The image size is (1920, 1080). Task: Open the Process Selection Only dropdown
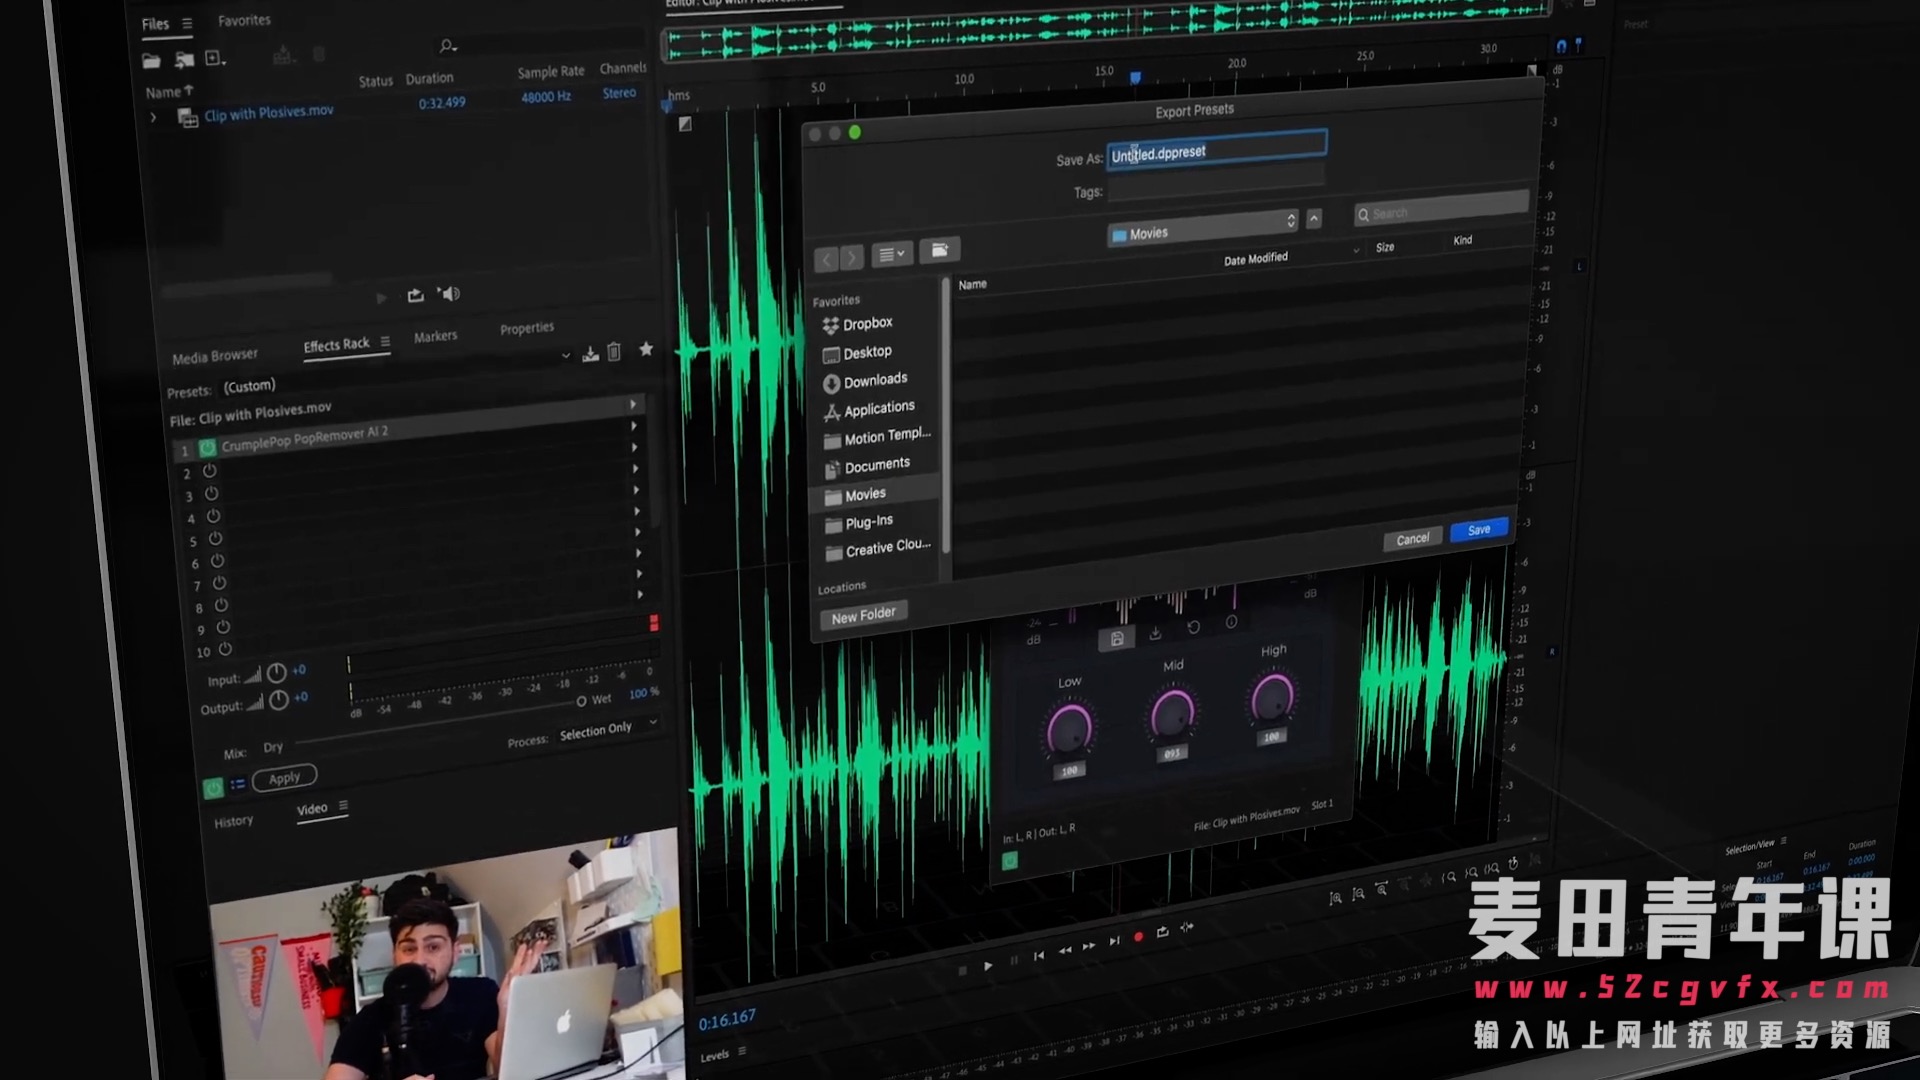point(608,729)
